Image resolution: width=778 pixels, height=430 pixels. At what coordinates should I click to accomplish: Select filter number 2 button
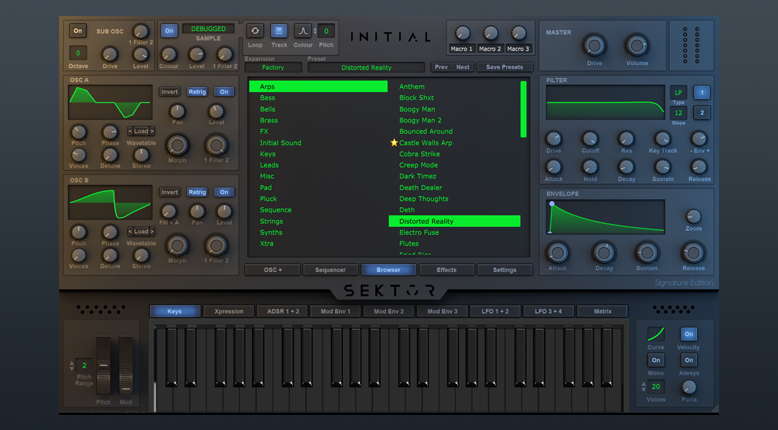(702, 113)
